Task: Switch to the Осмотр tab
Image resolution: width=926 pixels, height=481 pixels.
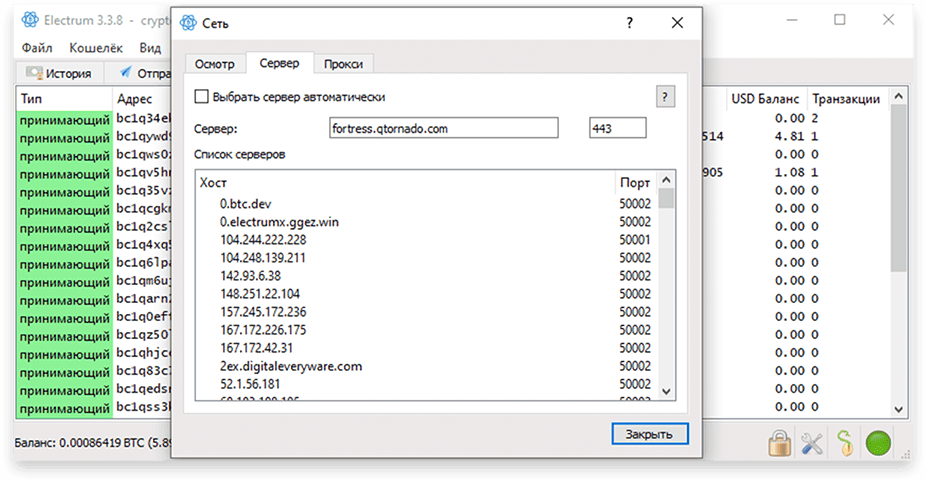Action: 215,64
